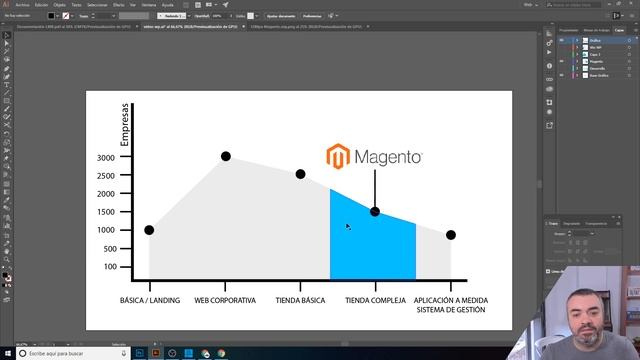The height and width of the screenshot is (360, 640).
Task: Open the stroke weight dropdown
Action: click(113, 16)
